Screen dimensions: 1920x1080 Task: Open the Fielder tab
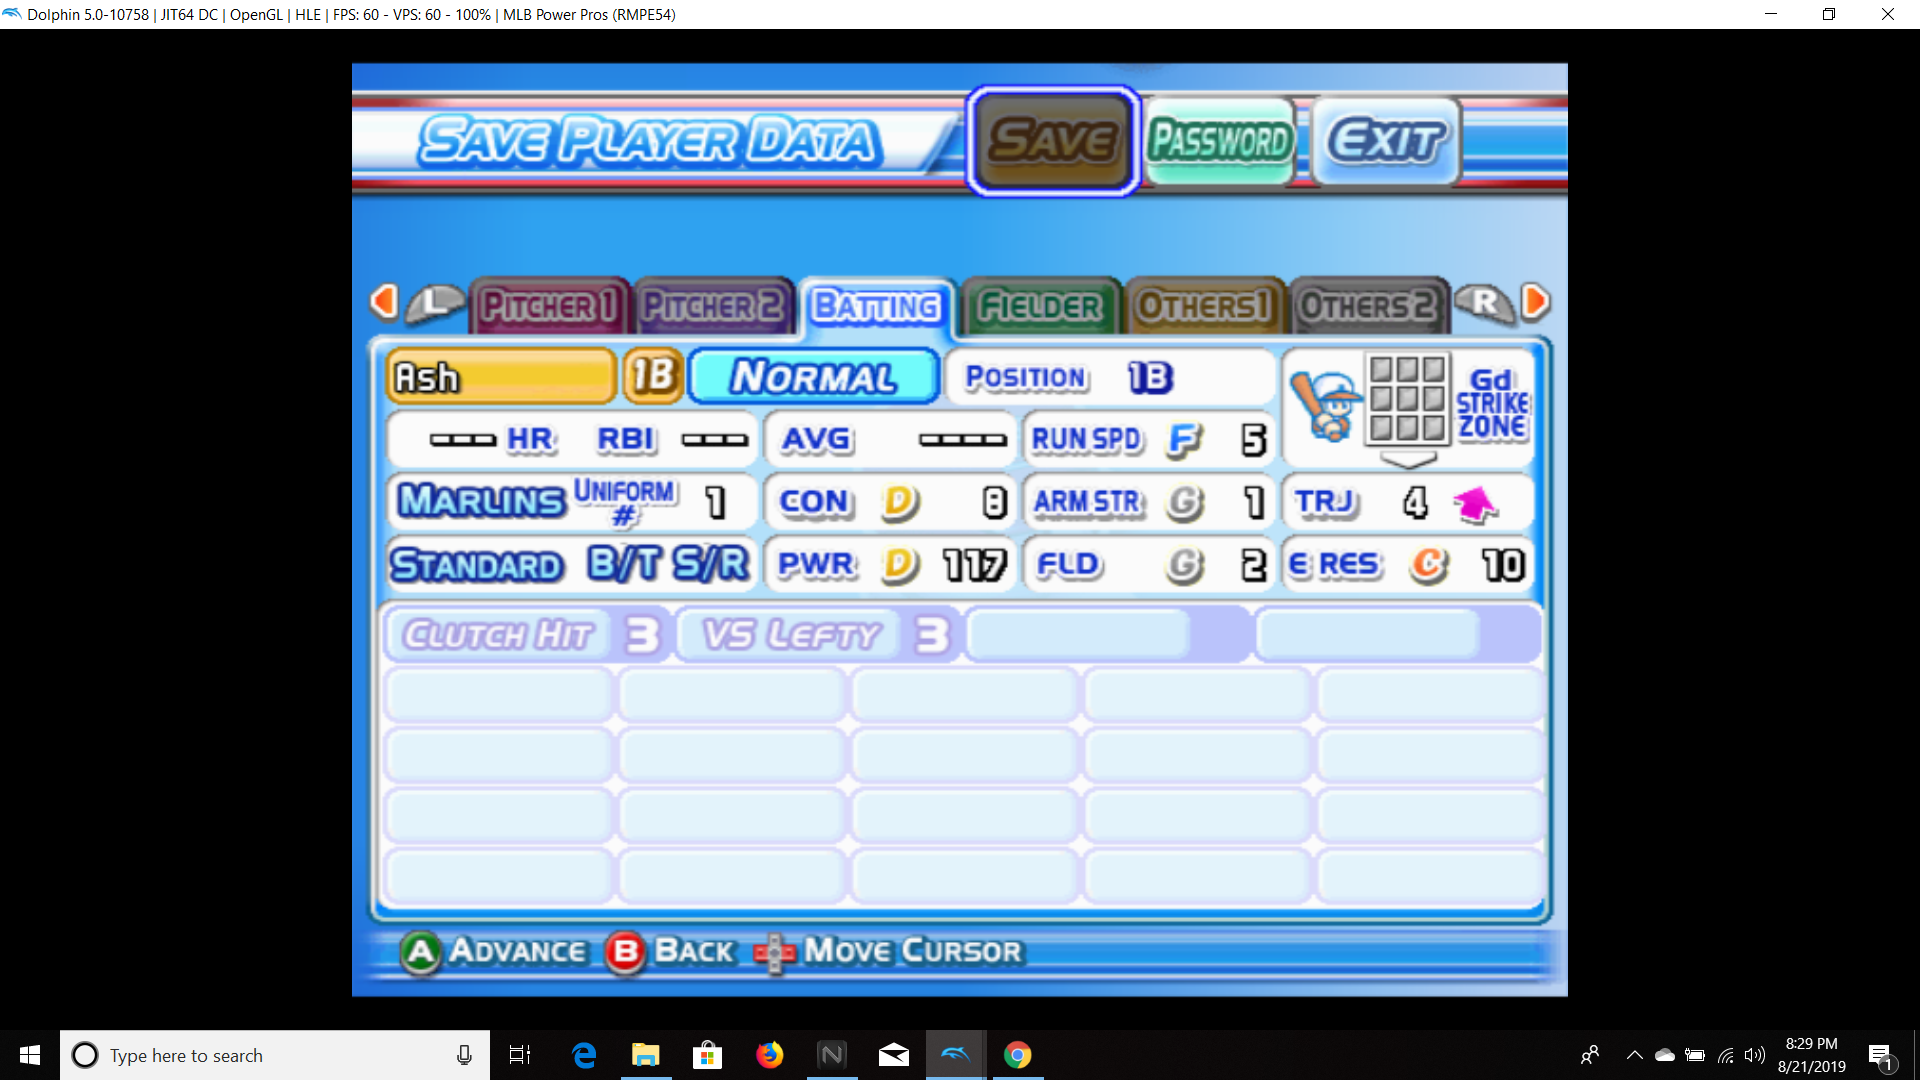(1040, 306)
